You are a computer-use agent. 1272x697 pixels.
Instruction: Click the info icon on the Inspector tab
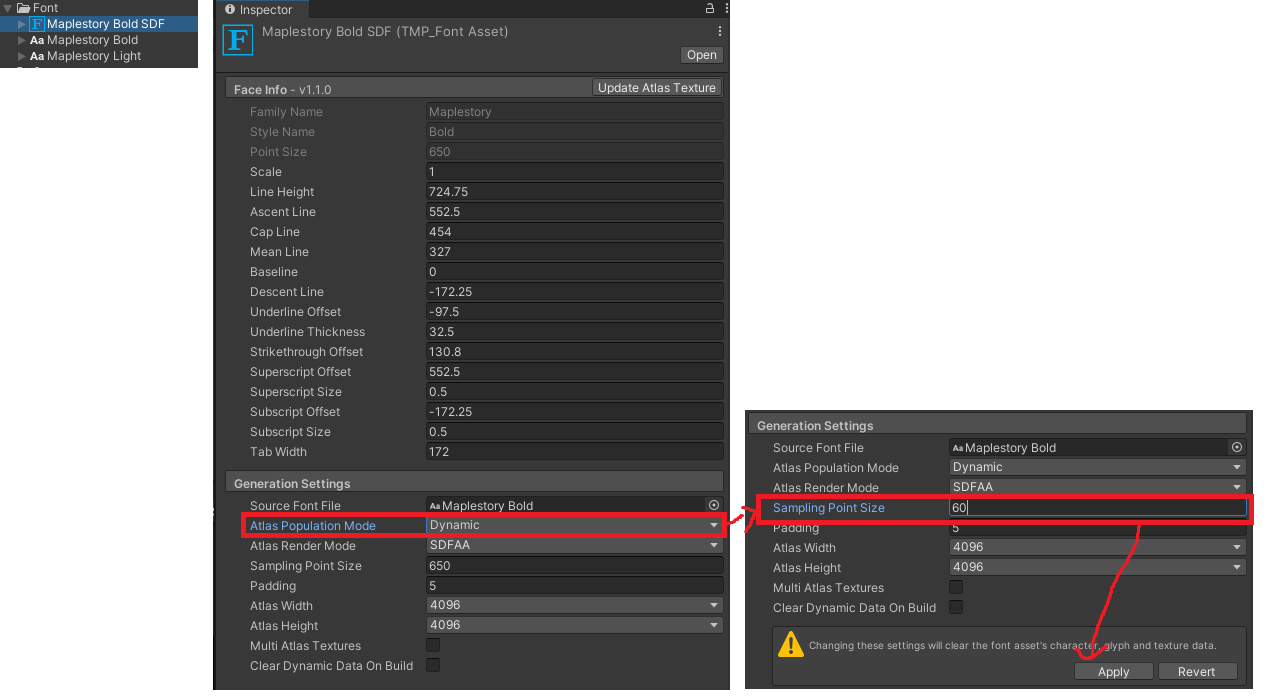point(230,9)
